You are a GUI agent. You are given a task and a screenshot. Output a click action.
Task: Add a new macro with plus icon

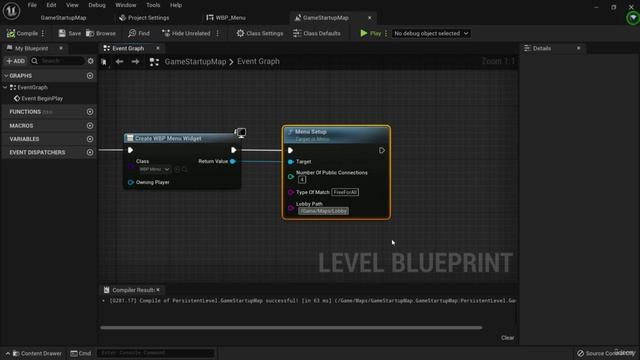[90, 126]
